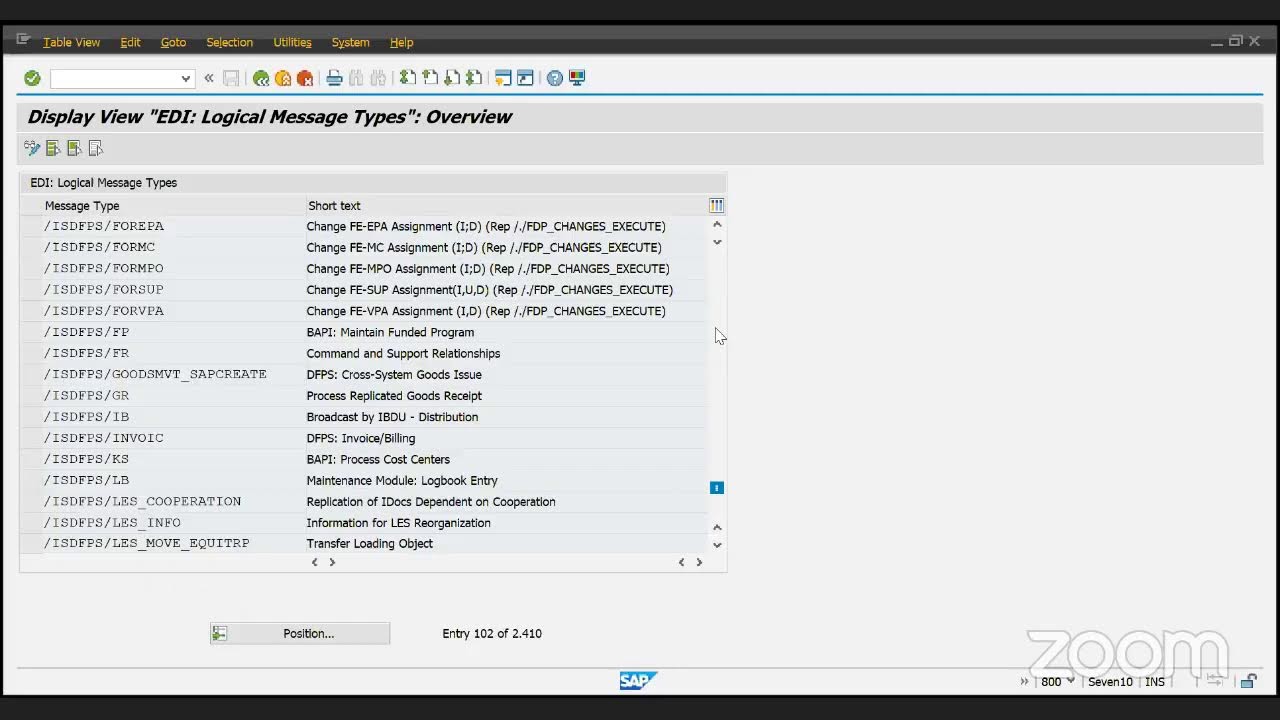Select the /ISDFPS/FORMPO message type
1280x720 pixels.
pyautogui.click(x=103, y=268)
